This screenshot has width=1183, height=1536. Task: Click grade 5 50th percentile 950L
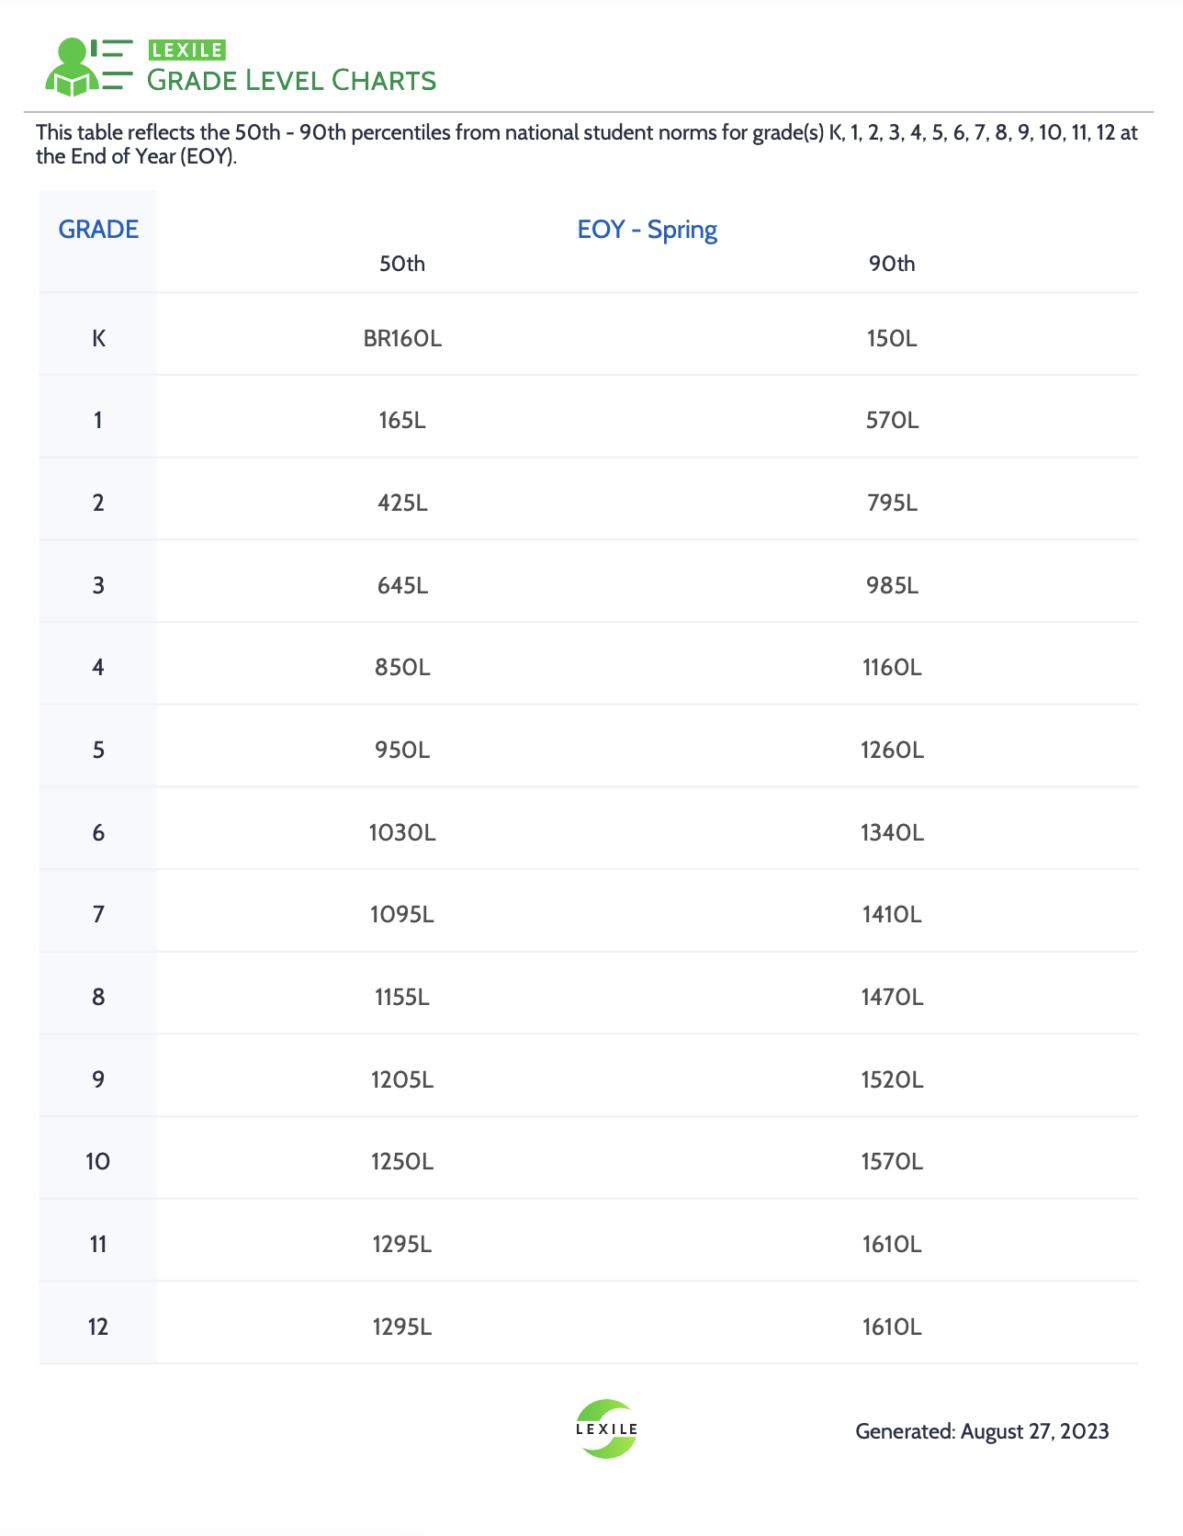[x=402, y=750]
